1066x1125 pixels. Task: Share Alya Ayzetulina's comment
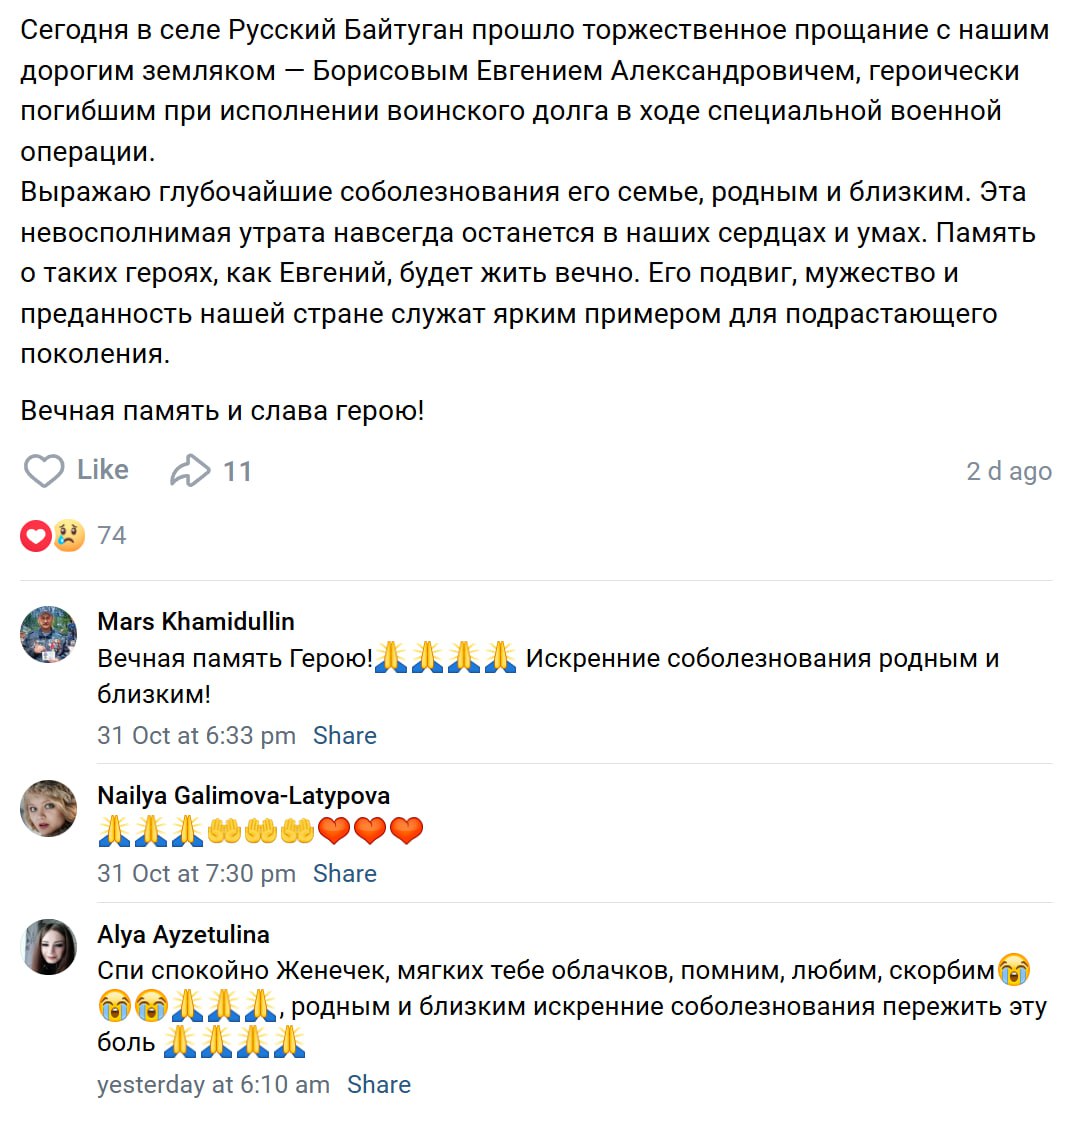[379, 1085]
